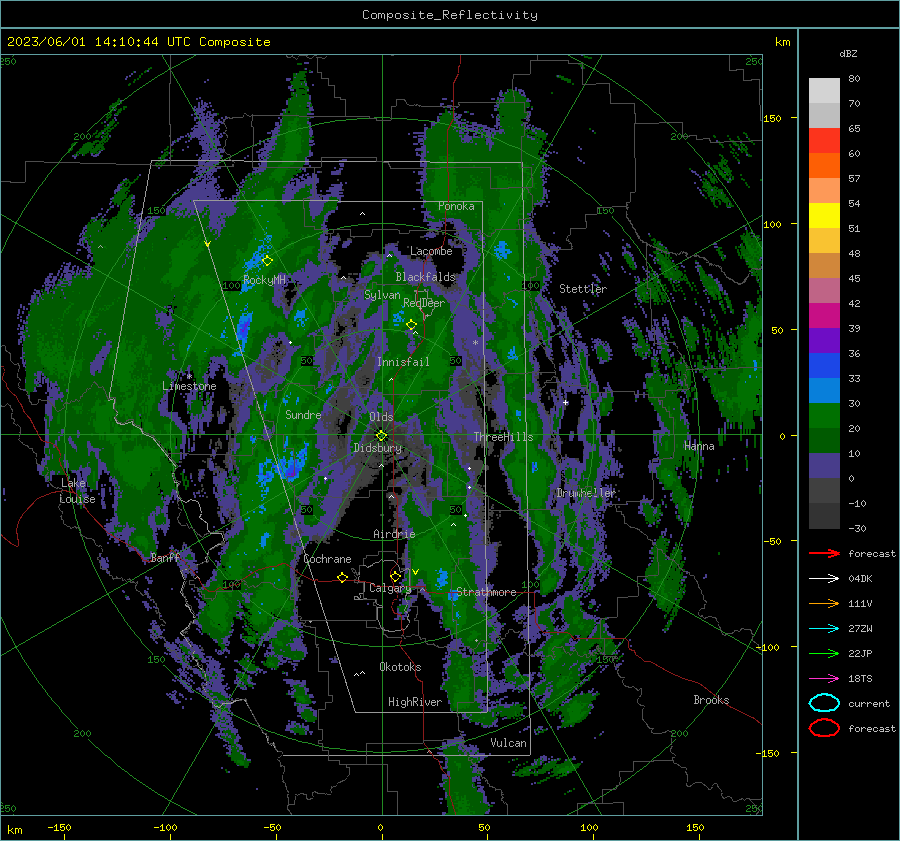This screenshot has width=900, height=841.
Task: Click the yellow diamond marker below RedDeer
Action: pyautogui.click(x=411, y=325)
